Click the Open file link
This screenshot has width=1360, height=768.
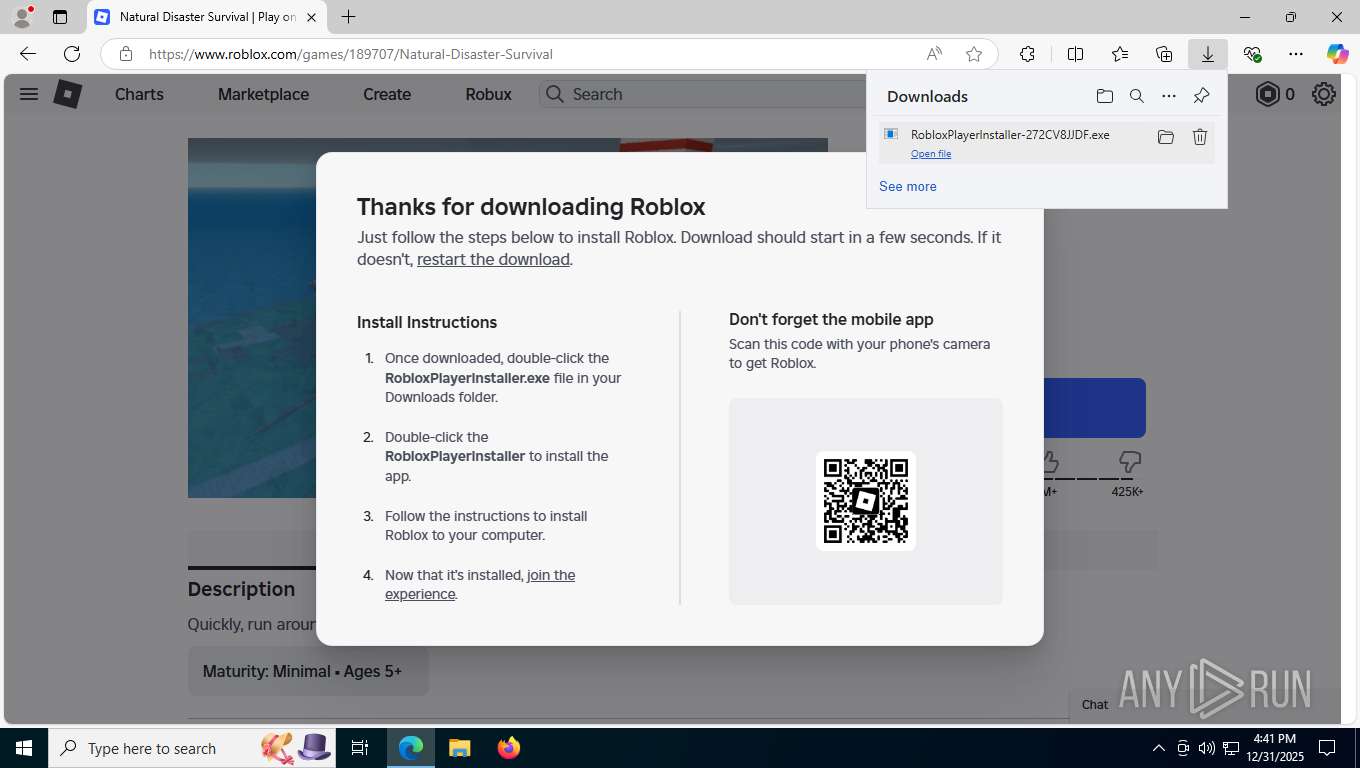coord(931,154)
